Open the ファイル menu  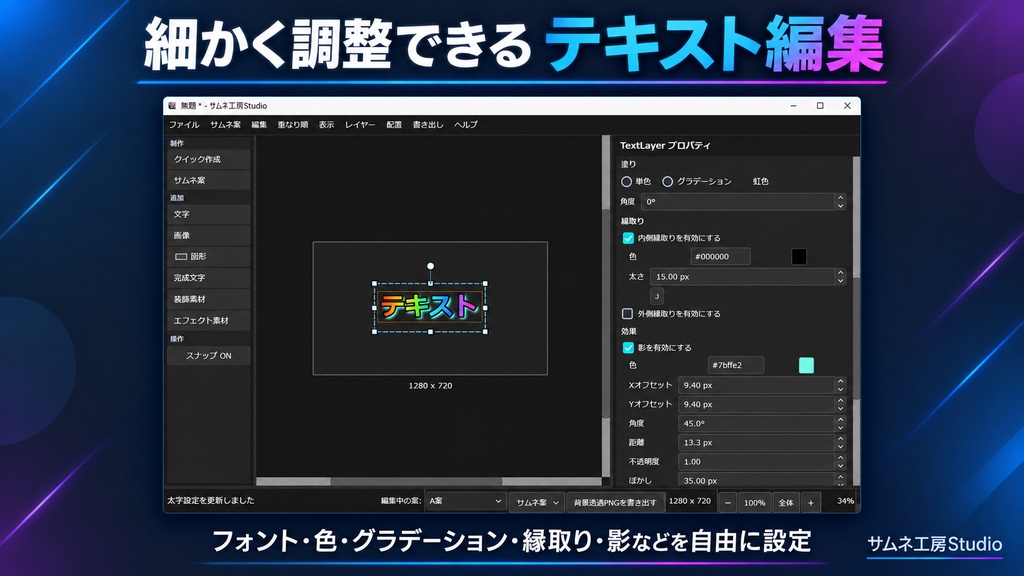[184, 125]
